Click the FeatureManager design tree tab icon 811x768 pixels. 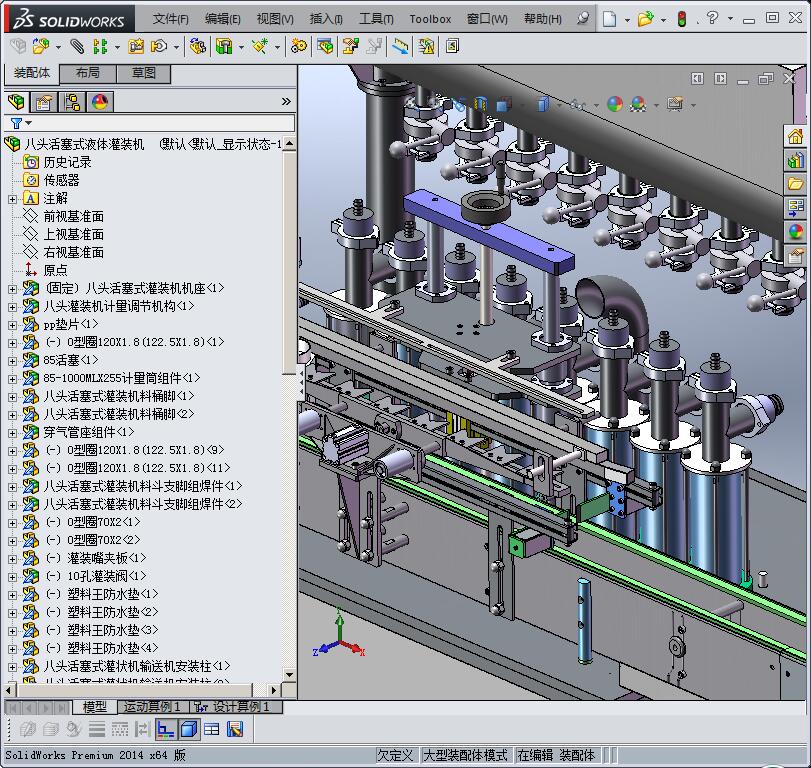point(15,101)
